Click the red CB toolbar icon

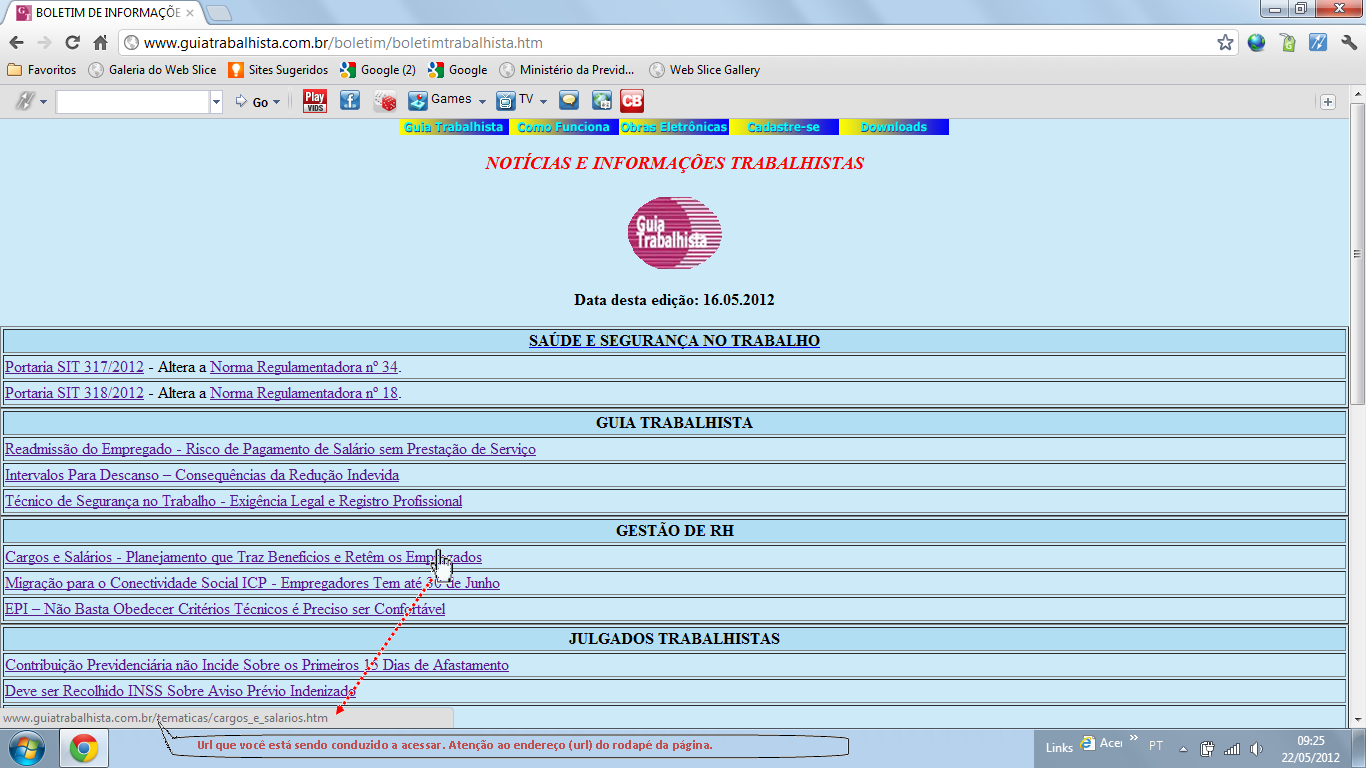(632, 101)
